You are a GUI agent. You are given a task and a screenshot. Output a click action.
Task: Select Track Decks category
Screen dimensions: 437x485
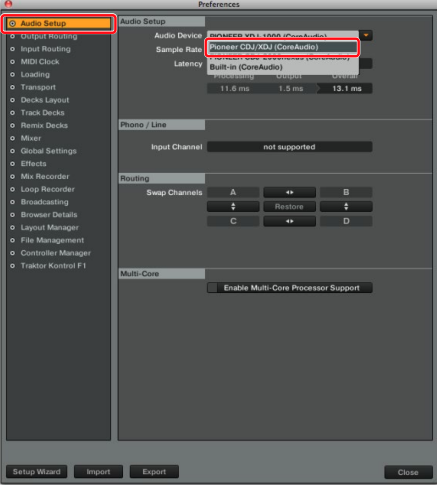point(43,113)
